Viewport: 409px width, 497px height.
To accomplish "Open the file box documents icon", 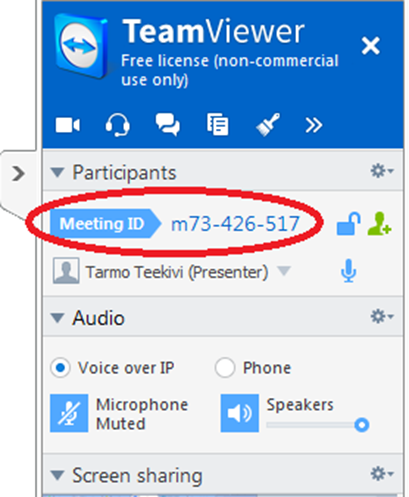I will (x=217, y=124).
